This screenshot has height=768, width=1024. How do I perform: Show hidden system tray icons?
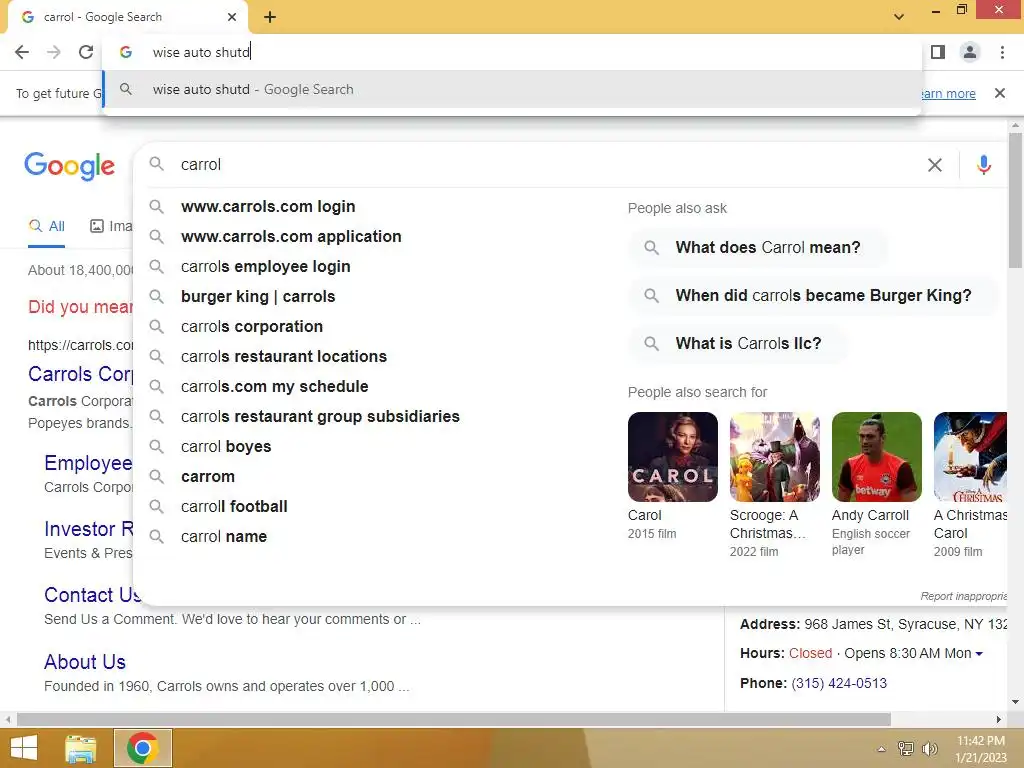[x=881, y=749]
